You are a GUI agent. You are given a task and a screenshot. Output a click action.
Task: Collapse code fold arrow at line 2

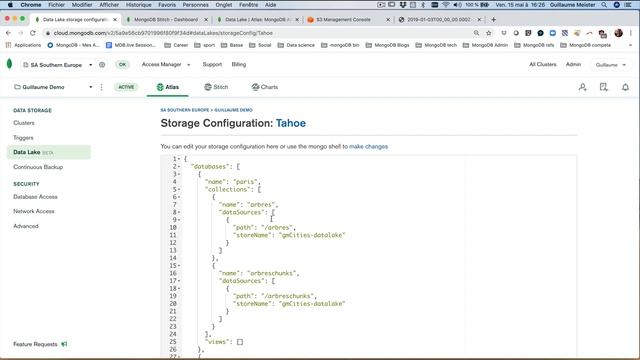tap(179, 167)
